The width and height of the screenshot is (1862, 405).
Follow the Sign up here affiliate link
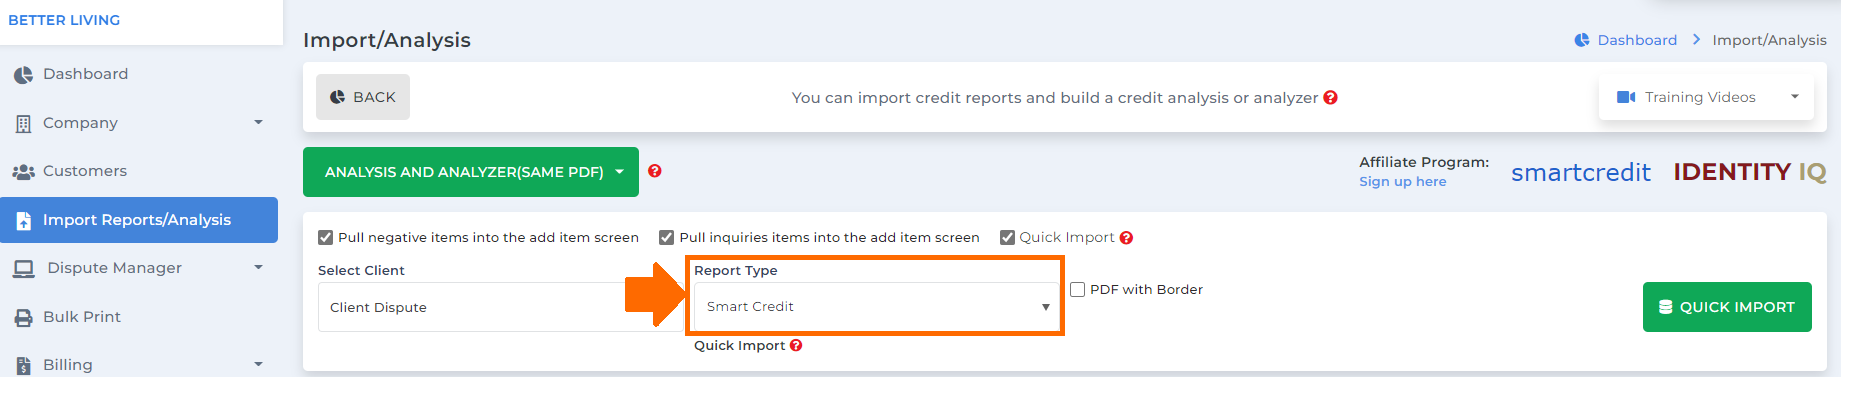pos(1402,182)
